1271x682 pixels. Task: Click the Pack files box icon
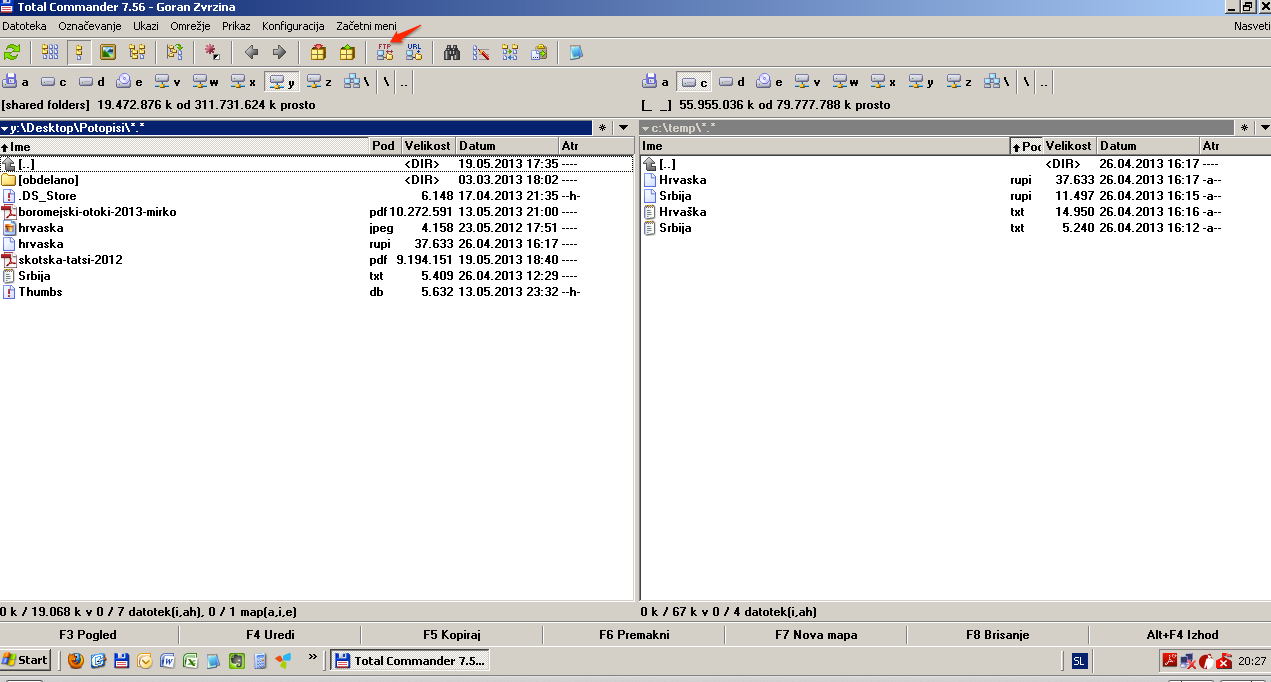pyautogui.click(x=318, y=52)
